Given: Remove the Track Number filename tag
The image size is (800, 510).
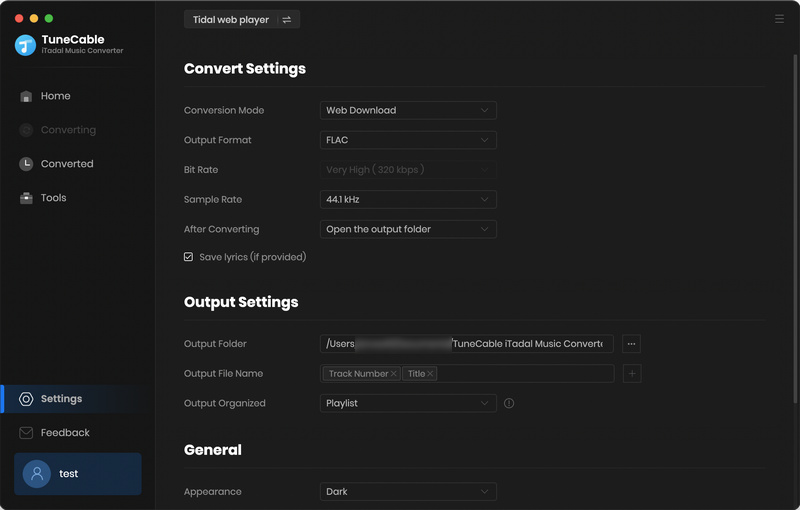Looking at the screenshot, I should (x=393, y=374).
